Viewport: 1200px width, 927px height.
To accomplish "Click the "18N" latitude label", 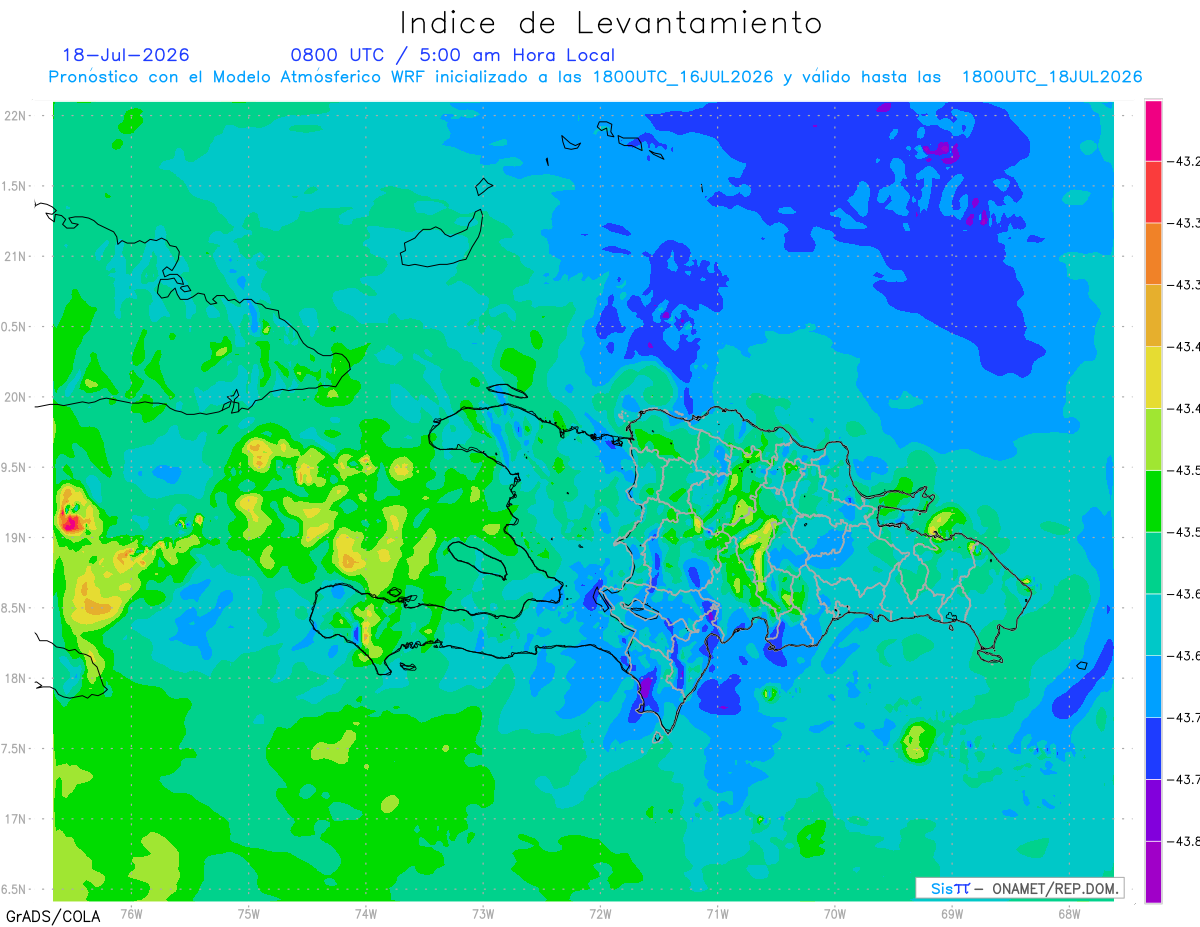I will tap(17, 678).
